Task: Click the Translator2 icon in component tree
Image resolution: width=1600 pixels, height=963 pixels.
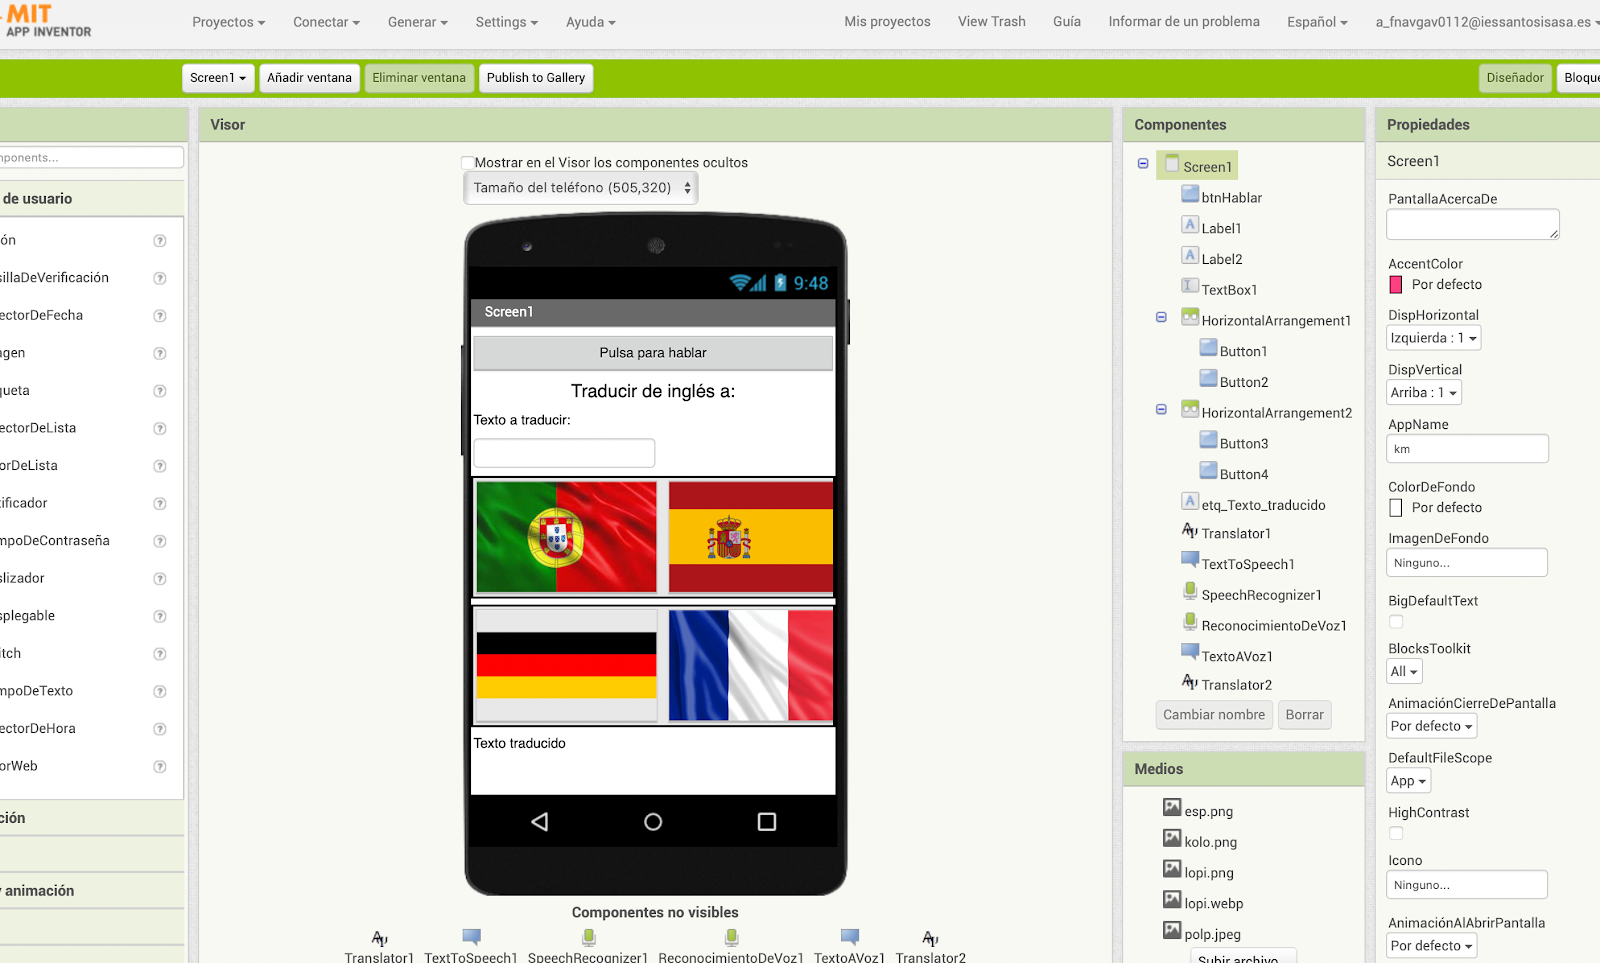Action: [x=1190, y=682]
